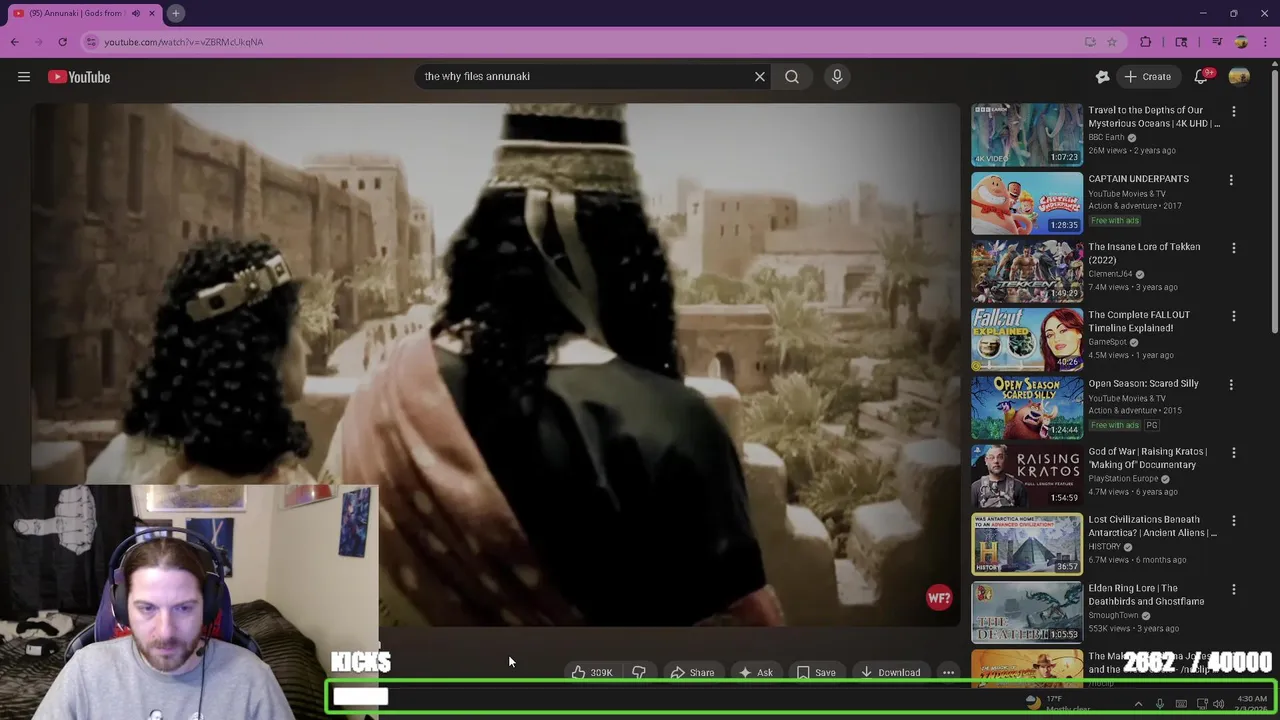Open Chrome three-dot menu

coord(1265,42)
